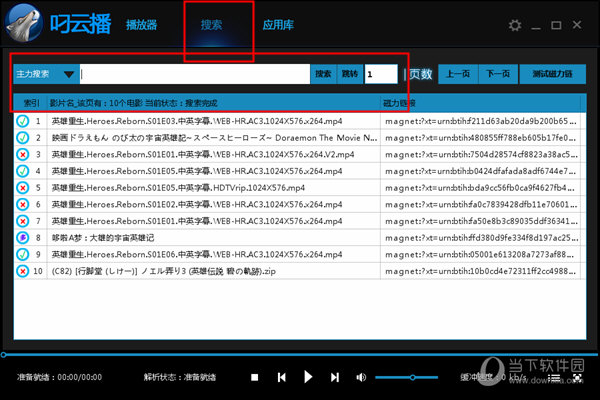Screen dimensions: 600x400
Task: Click the page number field
Action: (x=381, y=74)
